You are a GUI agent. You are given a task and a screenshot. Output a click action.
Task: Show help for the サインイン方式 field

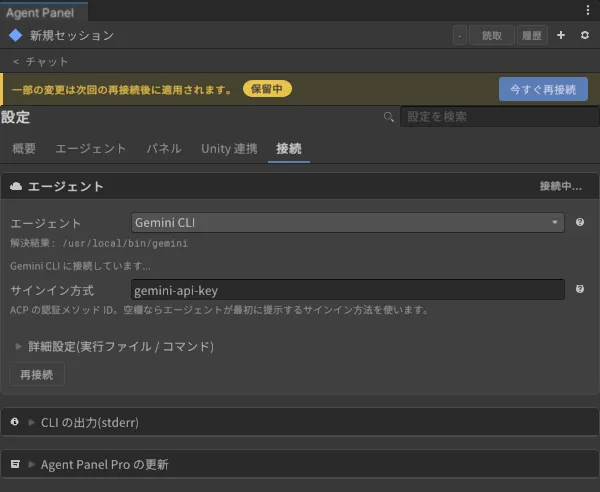pos(580,289)
